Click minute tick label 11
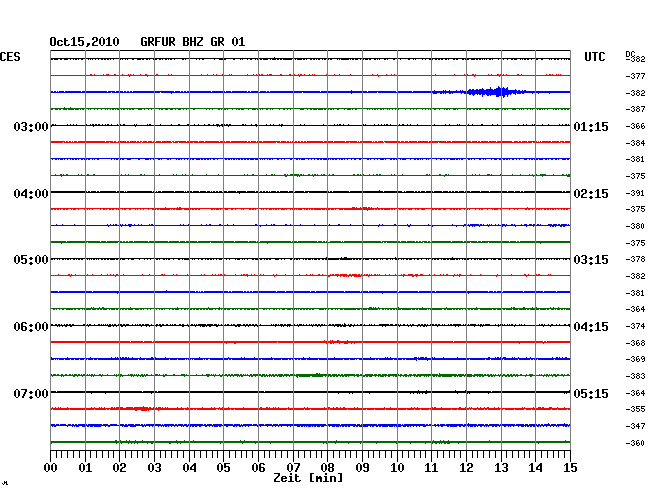 pos(431,468)
